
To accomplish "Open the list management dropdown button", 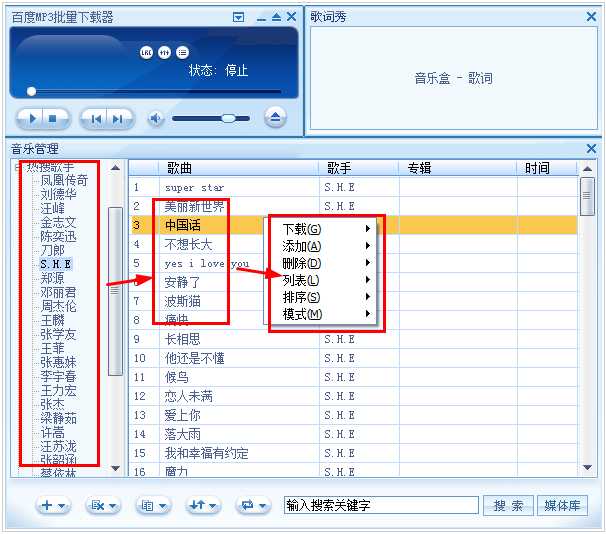I will point(153,505).
